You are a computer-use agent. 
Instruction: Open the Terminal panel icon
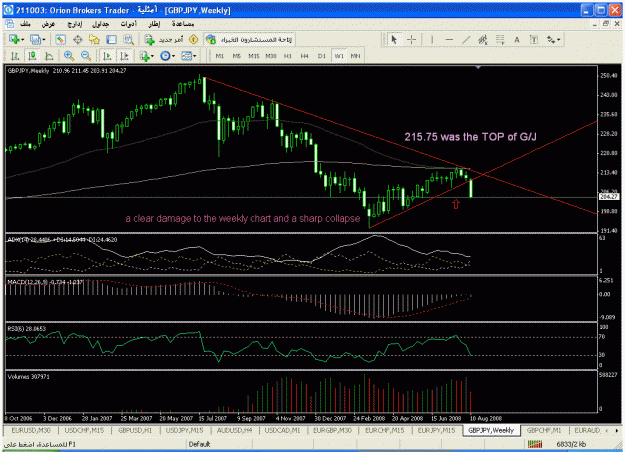pyautogui.click(x=111, y=39)
